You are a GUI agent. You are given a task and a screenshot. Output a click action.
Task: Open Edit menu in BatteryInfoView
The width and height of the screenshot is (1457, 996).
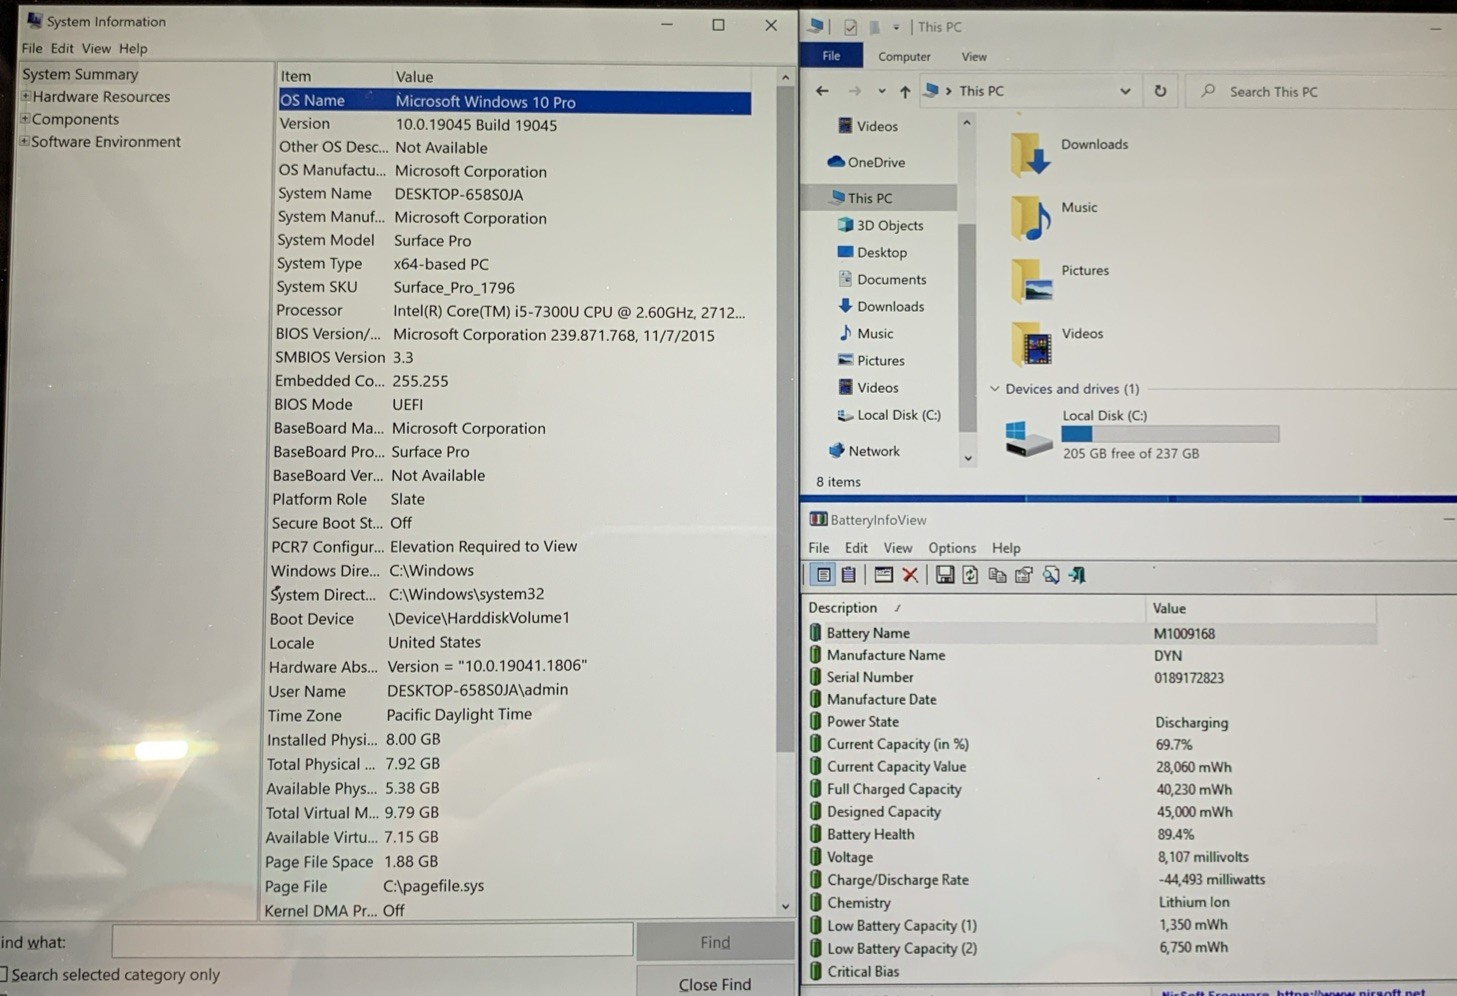856,548
